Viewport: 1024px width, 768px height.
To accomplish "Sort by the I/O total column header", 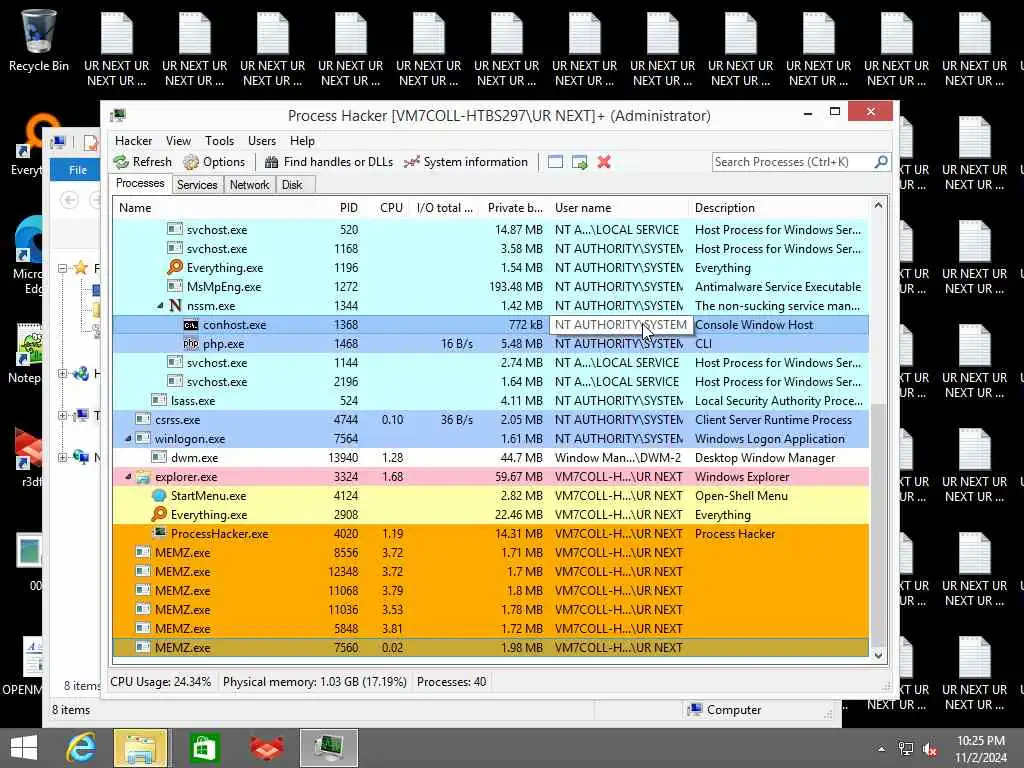I will click(444, 208).
